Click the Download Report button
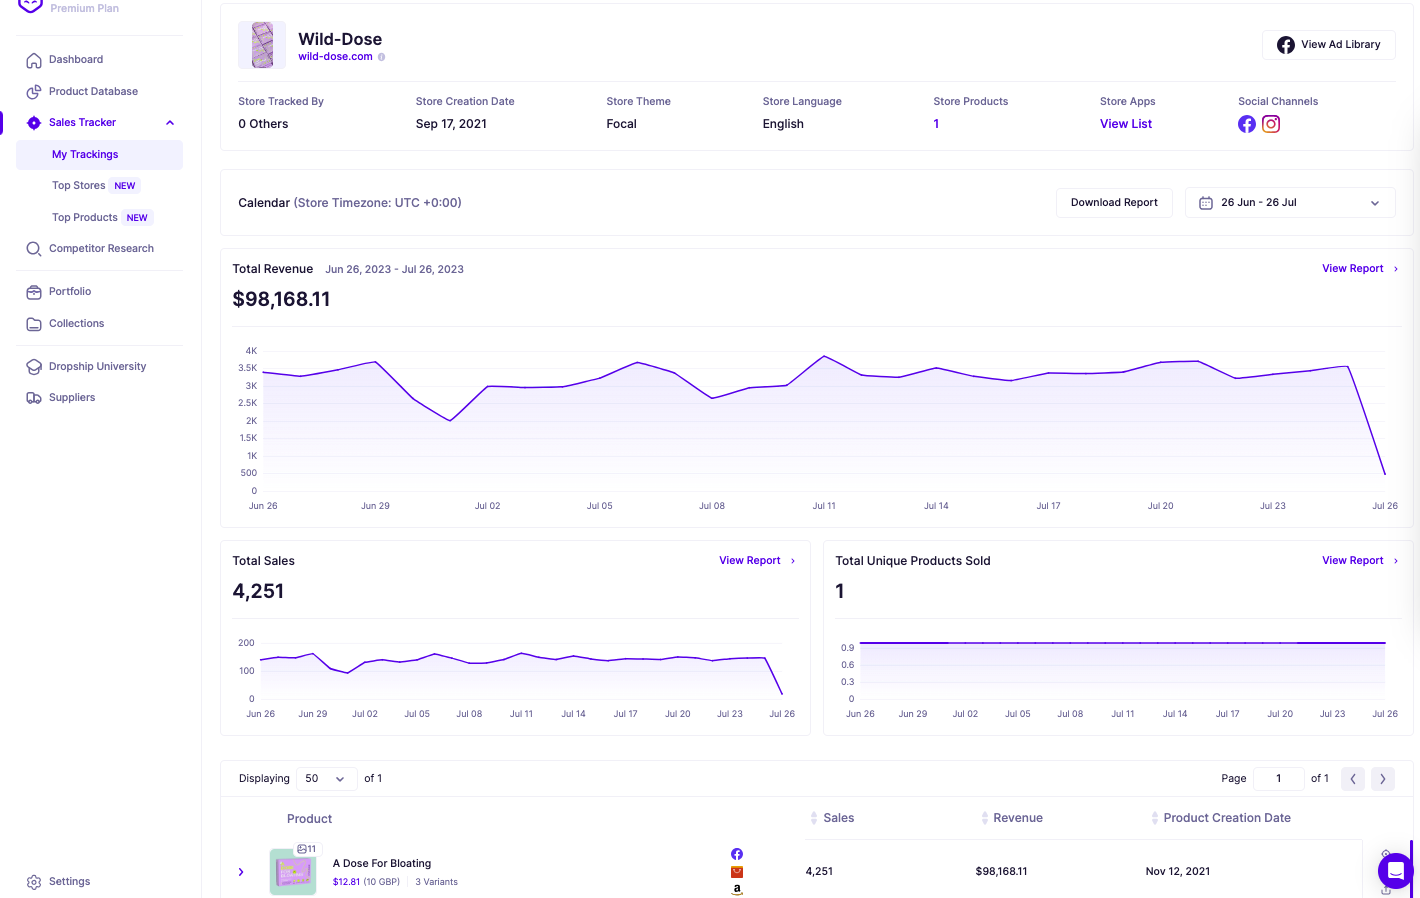The height and width of the screenshot is (898, 1420). coord(1114,202)
